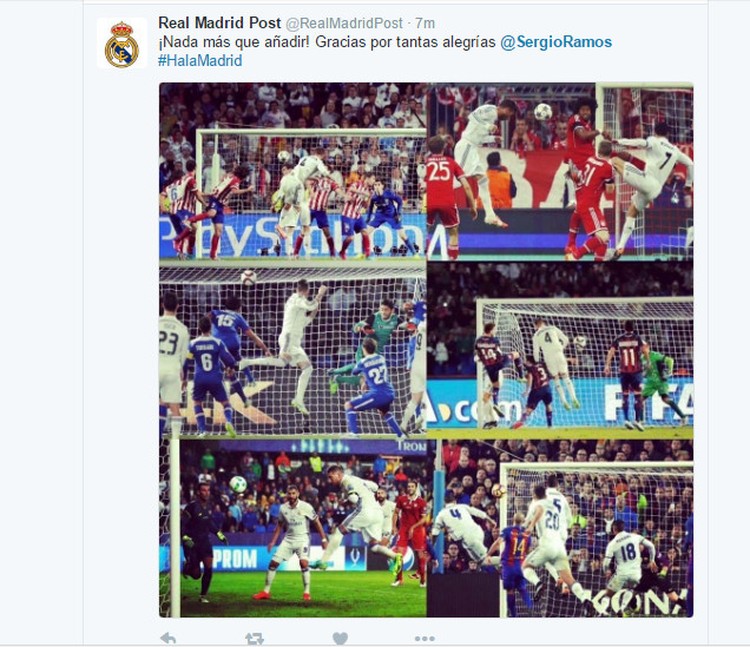750x647 pixels.
Task: Retweet the Real Madrid Post tweet
Action: point(254,638)
